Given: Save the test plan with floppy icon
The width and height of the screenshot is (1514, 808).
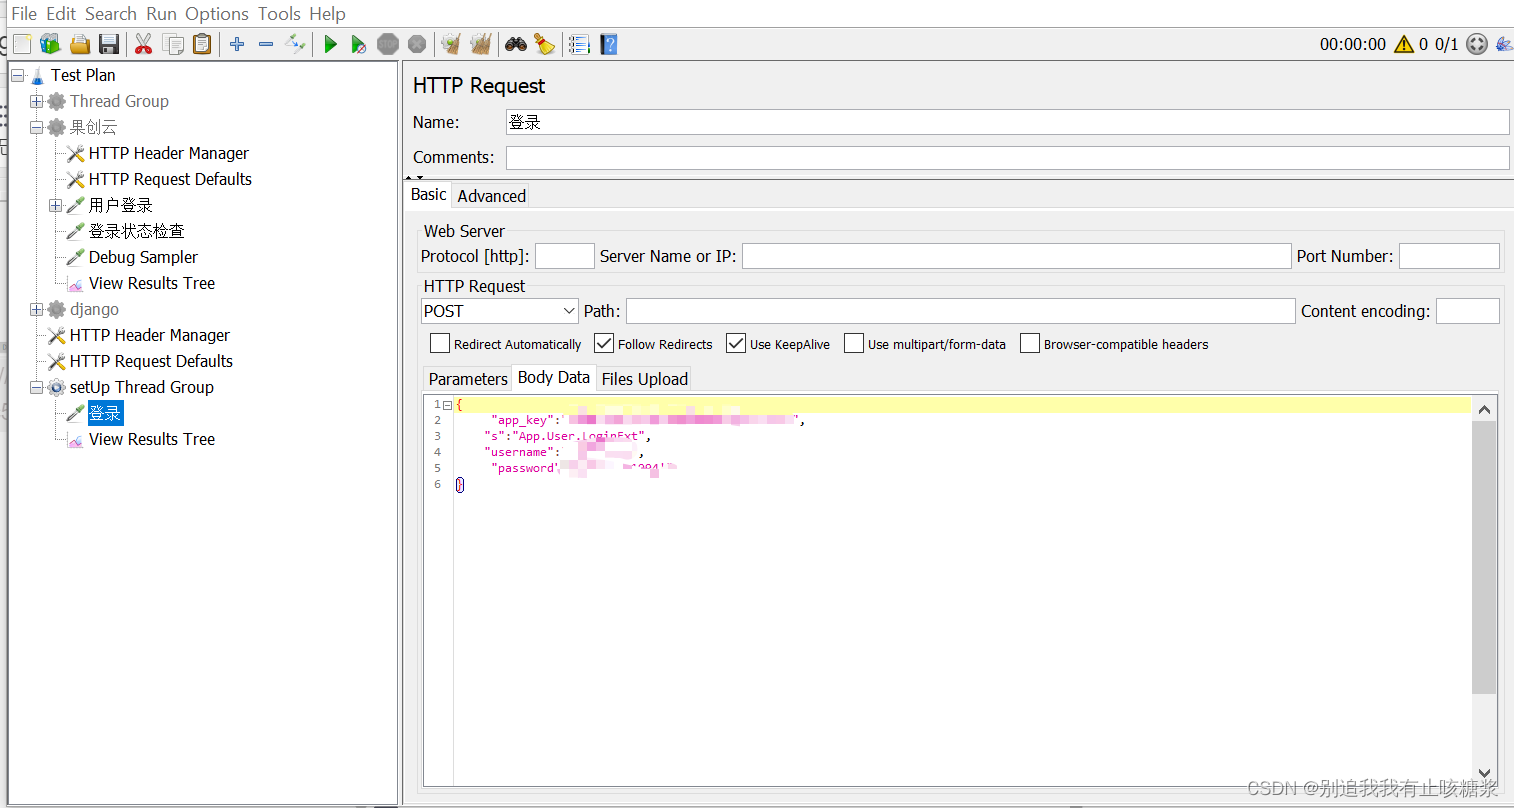Looking at the screenshot, I should [109, 44].
